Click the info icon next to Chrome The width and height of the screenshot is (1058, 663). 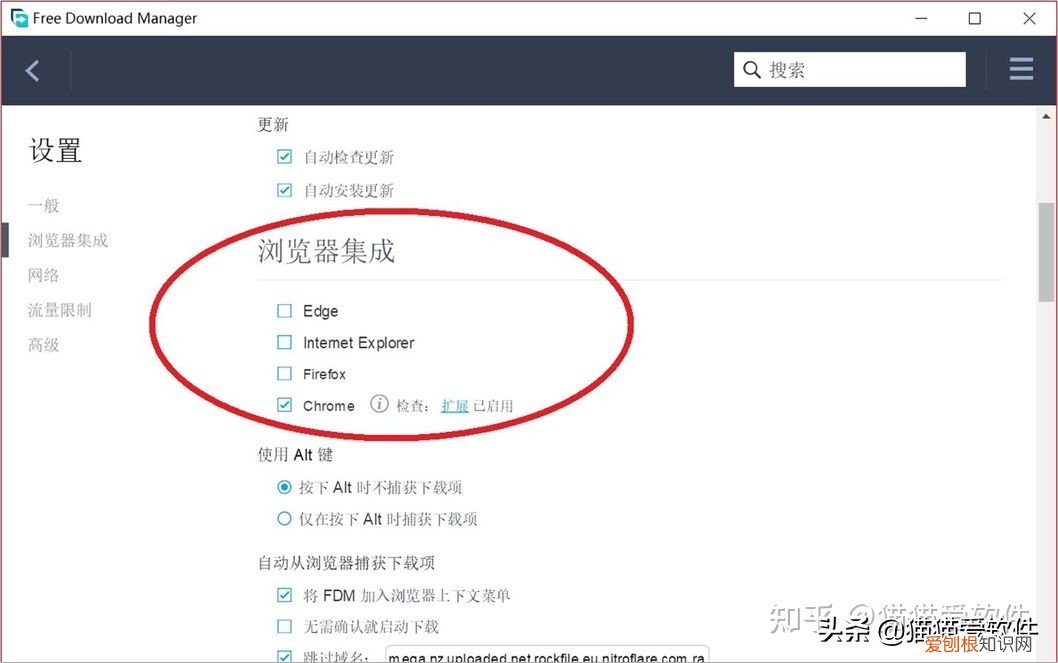[x=379, y=405]
